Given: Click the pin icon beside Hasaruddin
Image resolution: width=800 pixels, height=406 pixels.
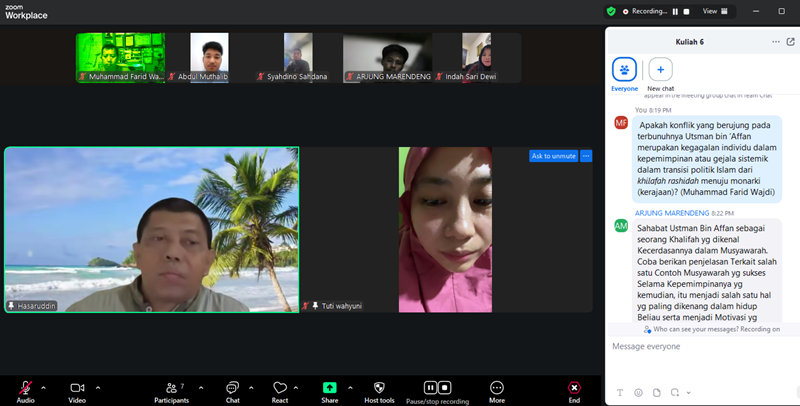Looking at the screenshot, I should [11, 306].
